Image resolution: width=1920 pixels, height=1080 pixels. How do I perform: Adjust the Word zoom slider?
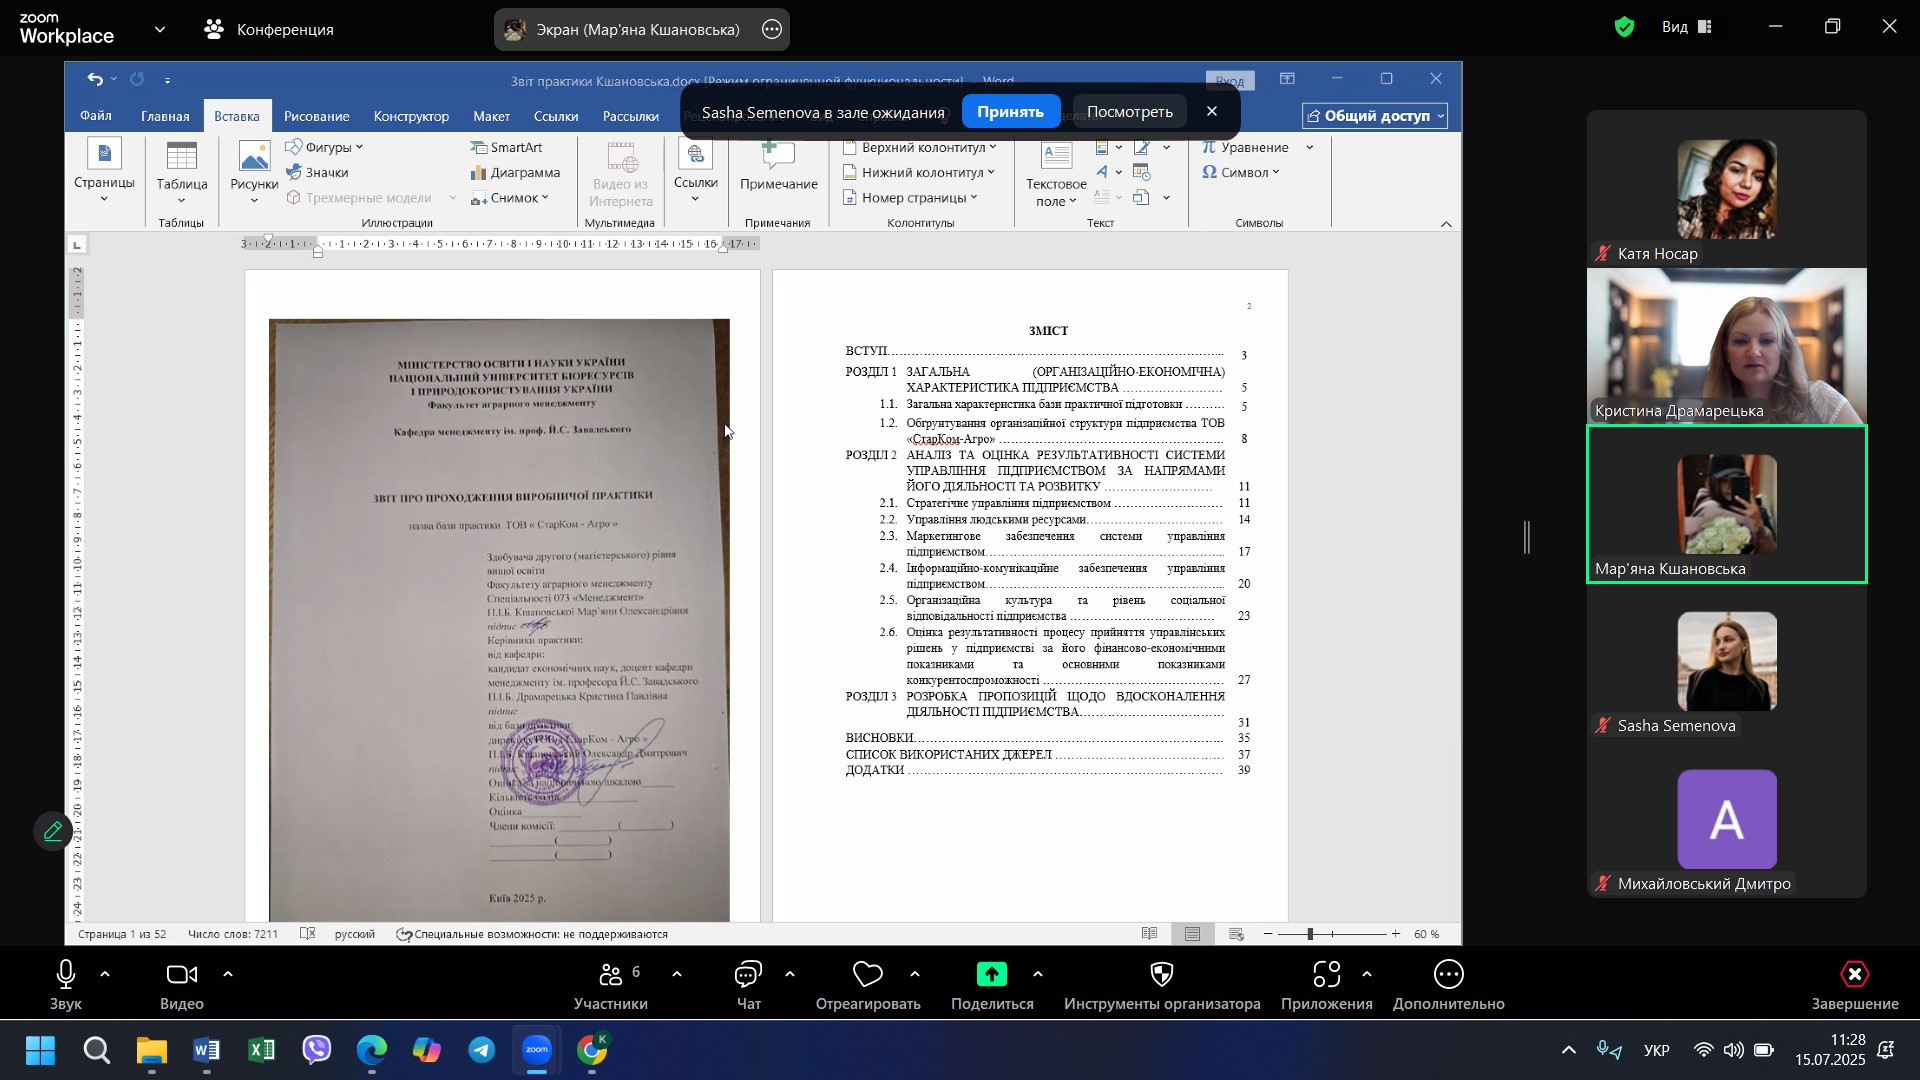coord(1309,934)
